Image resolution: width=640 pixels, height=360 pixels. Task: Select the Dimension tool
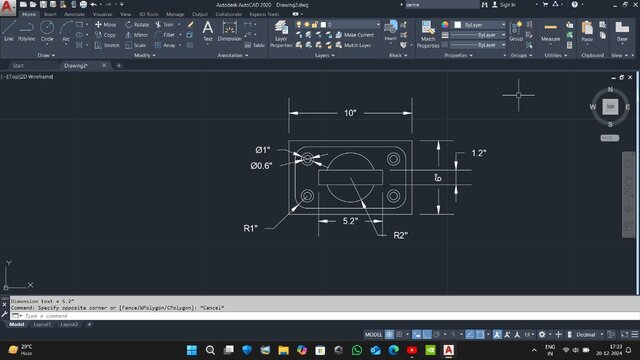[229, 31]
